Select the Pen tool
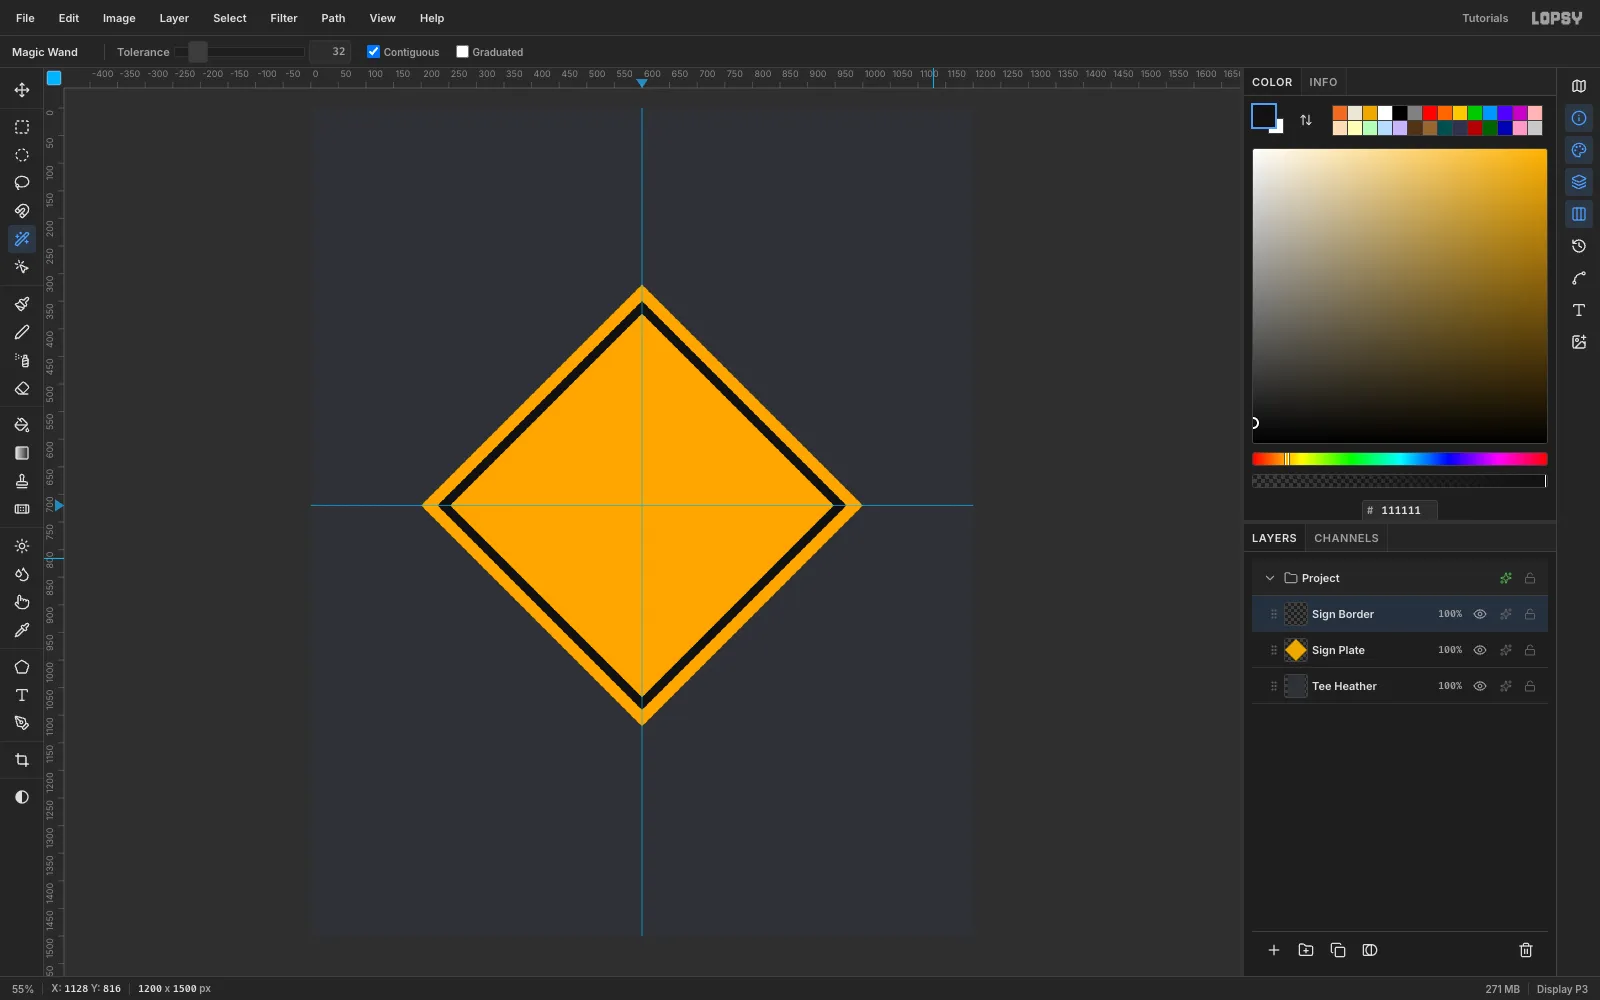The image size is (1600, 1000). tap(22, 723)
